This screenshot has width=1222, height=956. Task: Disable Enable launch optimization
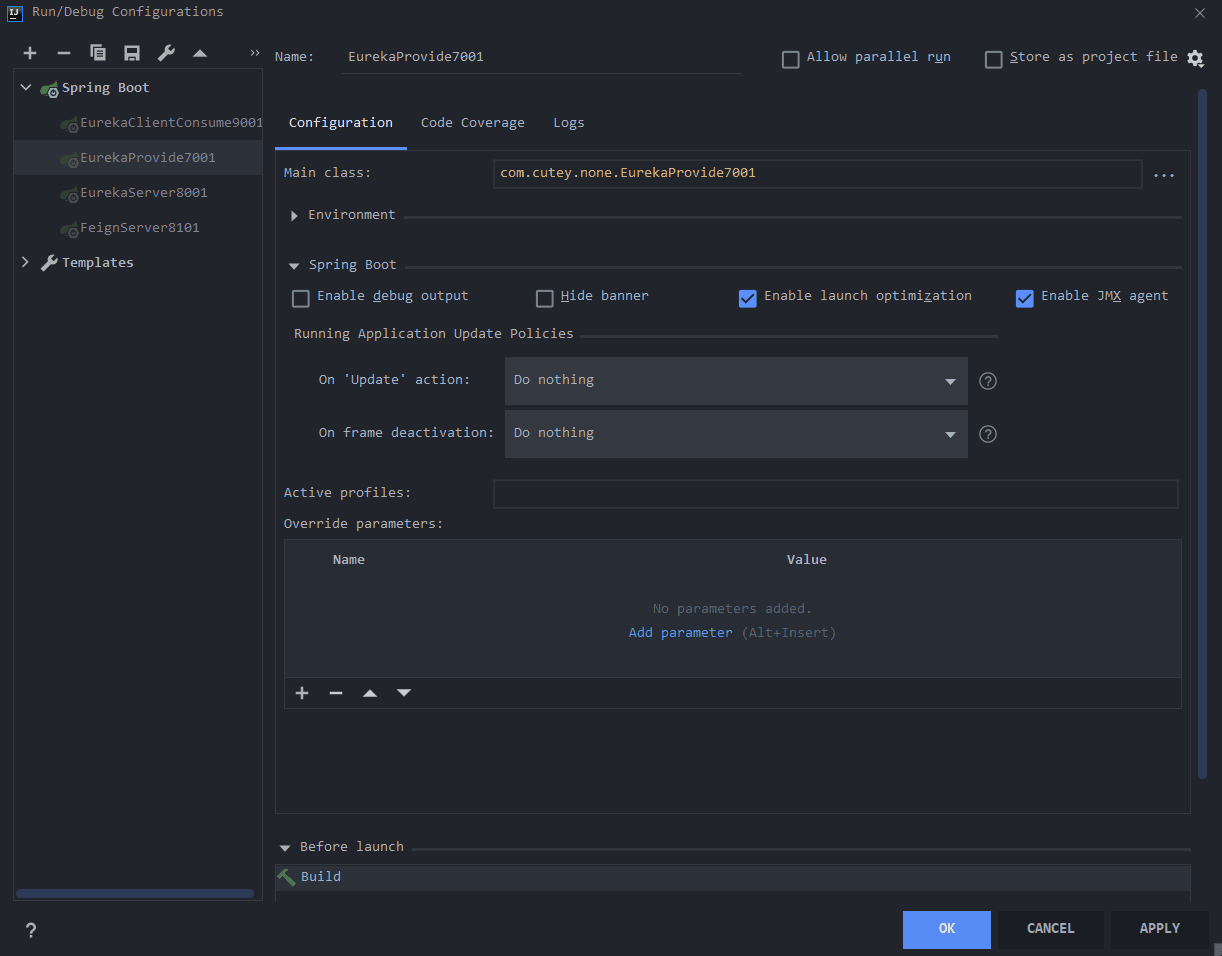(747, 298)
